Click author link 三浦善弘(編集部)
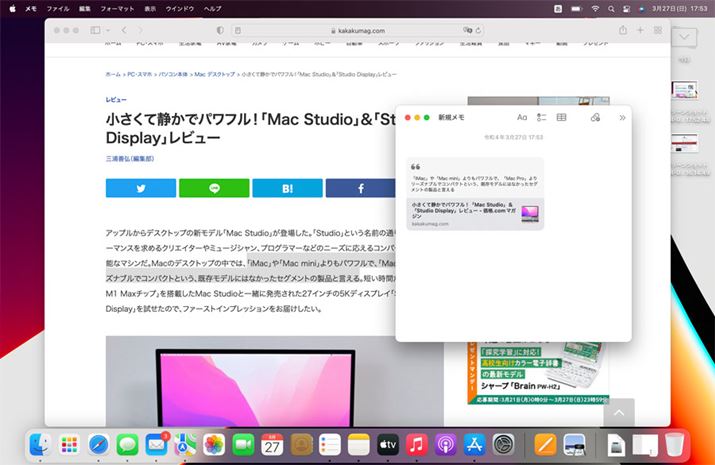Image resolution: width=715 pixels, height=465 pixels. coord(130,158)
